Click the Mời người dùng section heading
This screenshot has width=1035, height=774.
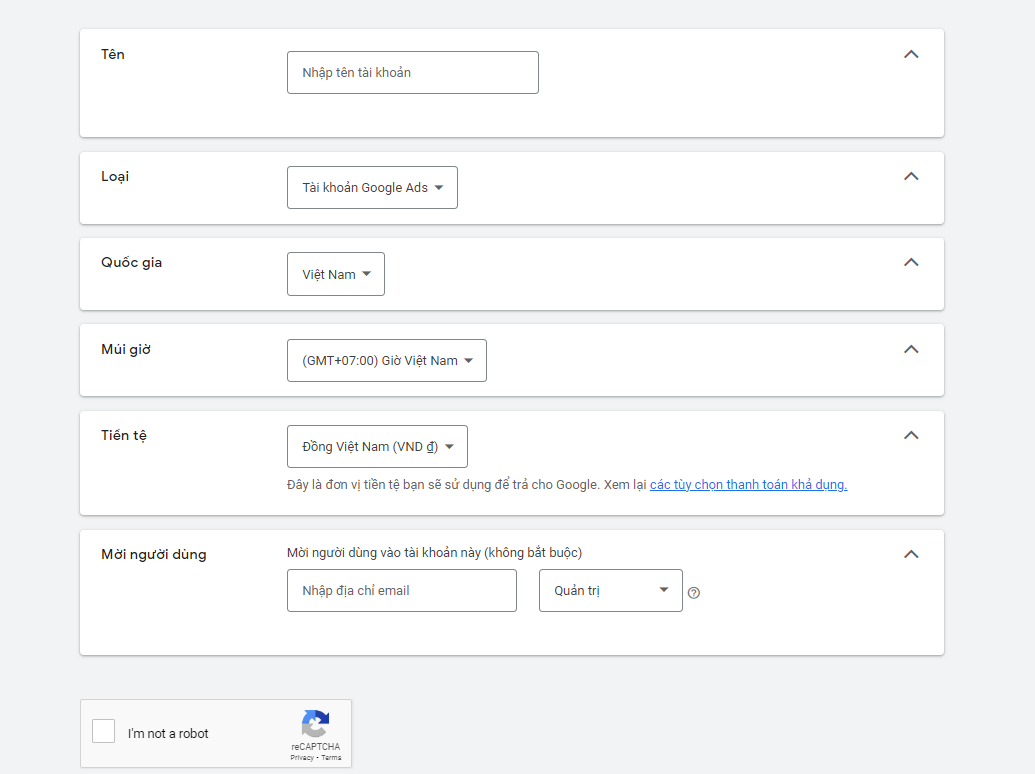tap(154, 554)
